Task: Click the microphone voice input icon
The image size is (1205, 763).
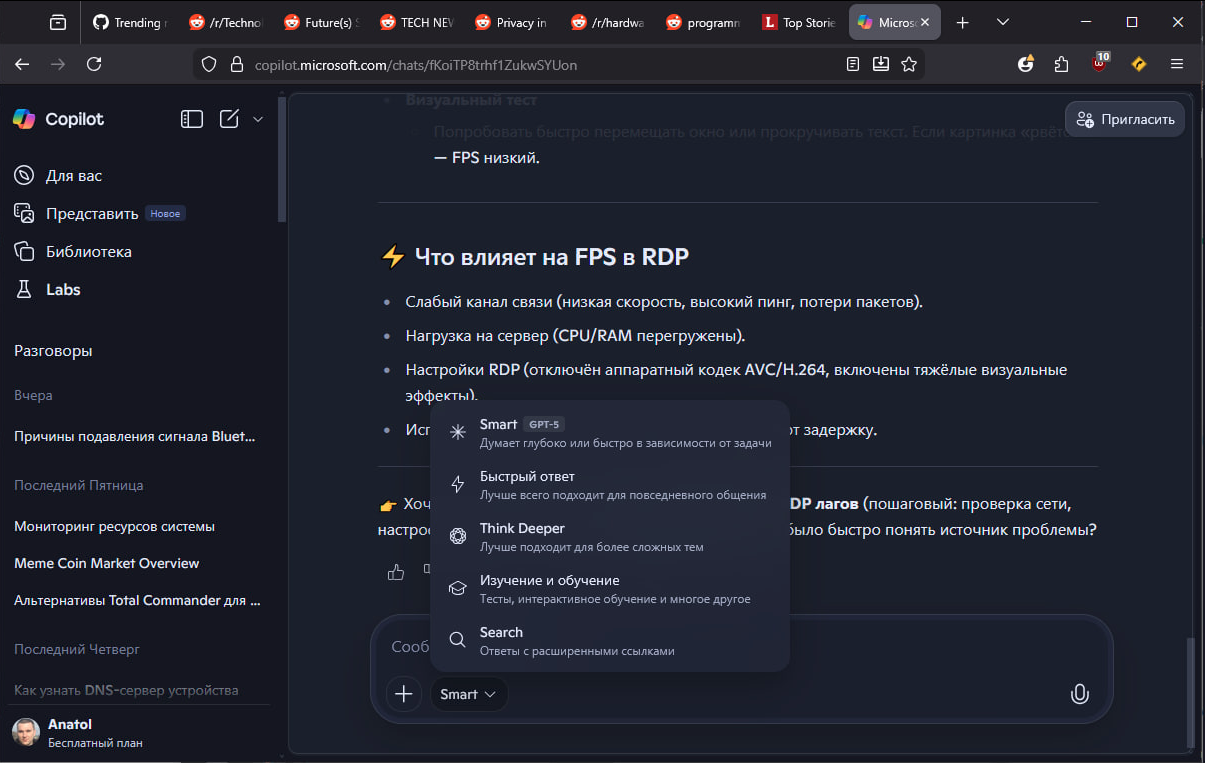Action: click(1079, 694)
